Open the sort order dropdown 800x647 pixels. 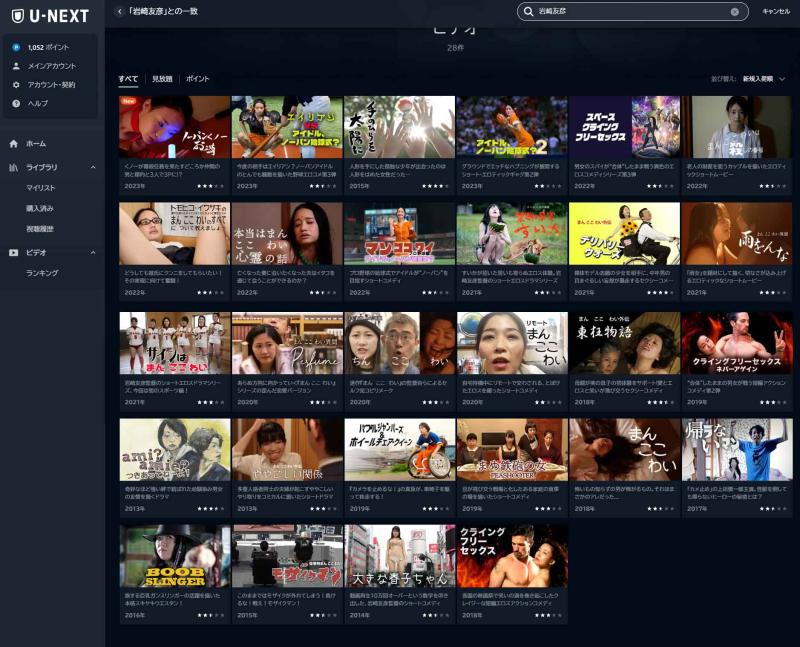coord(764,79)
